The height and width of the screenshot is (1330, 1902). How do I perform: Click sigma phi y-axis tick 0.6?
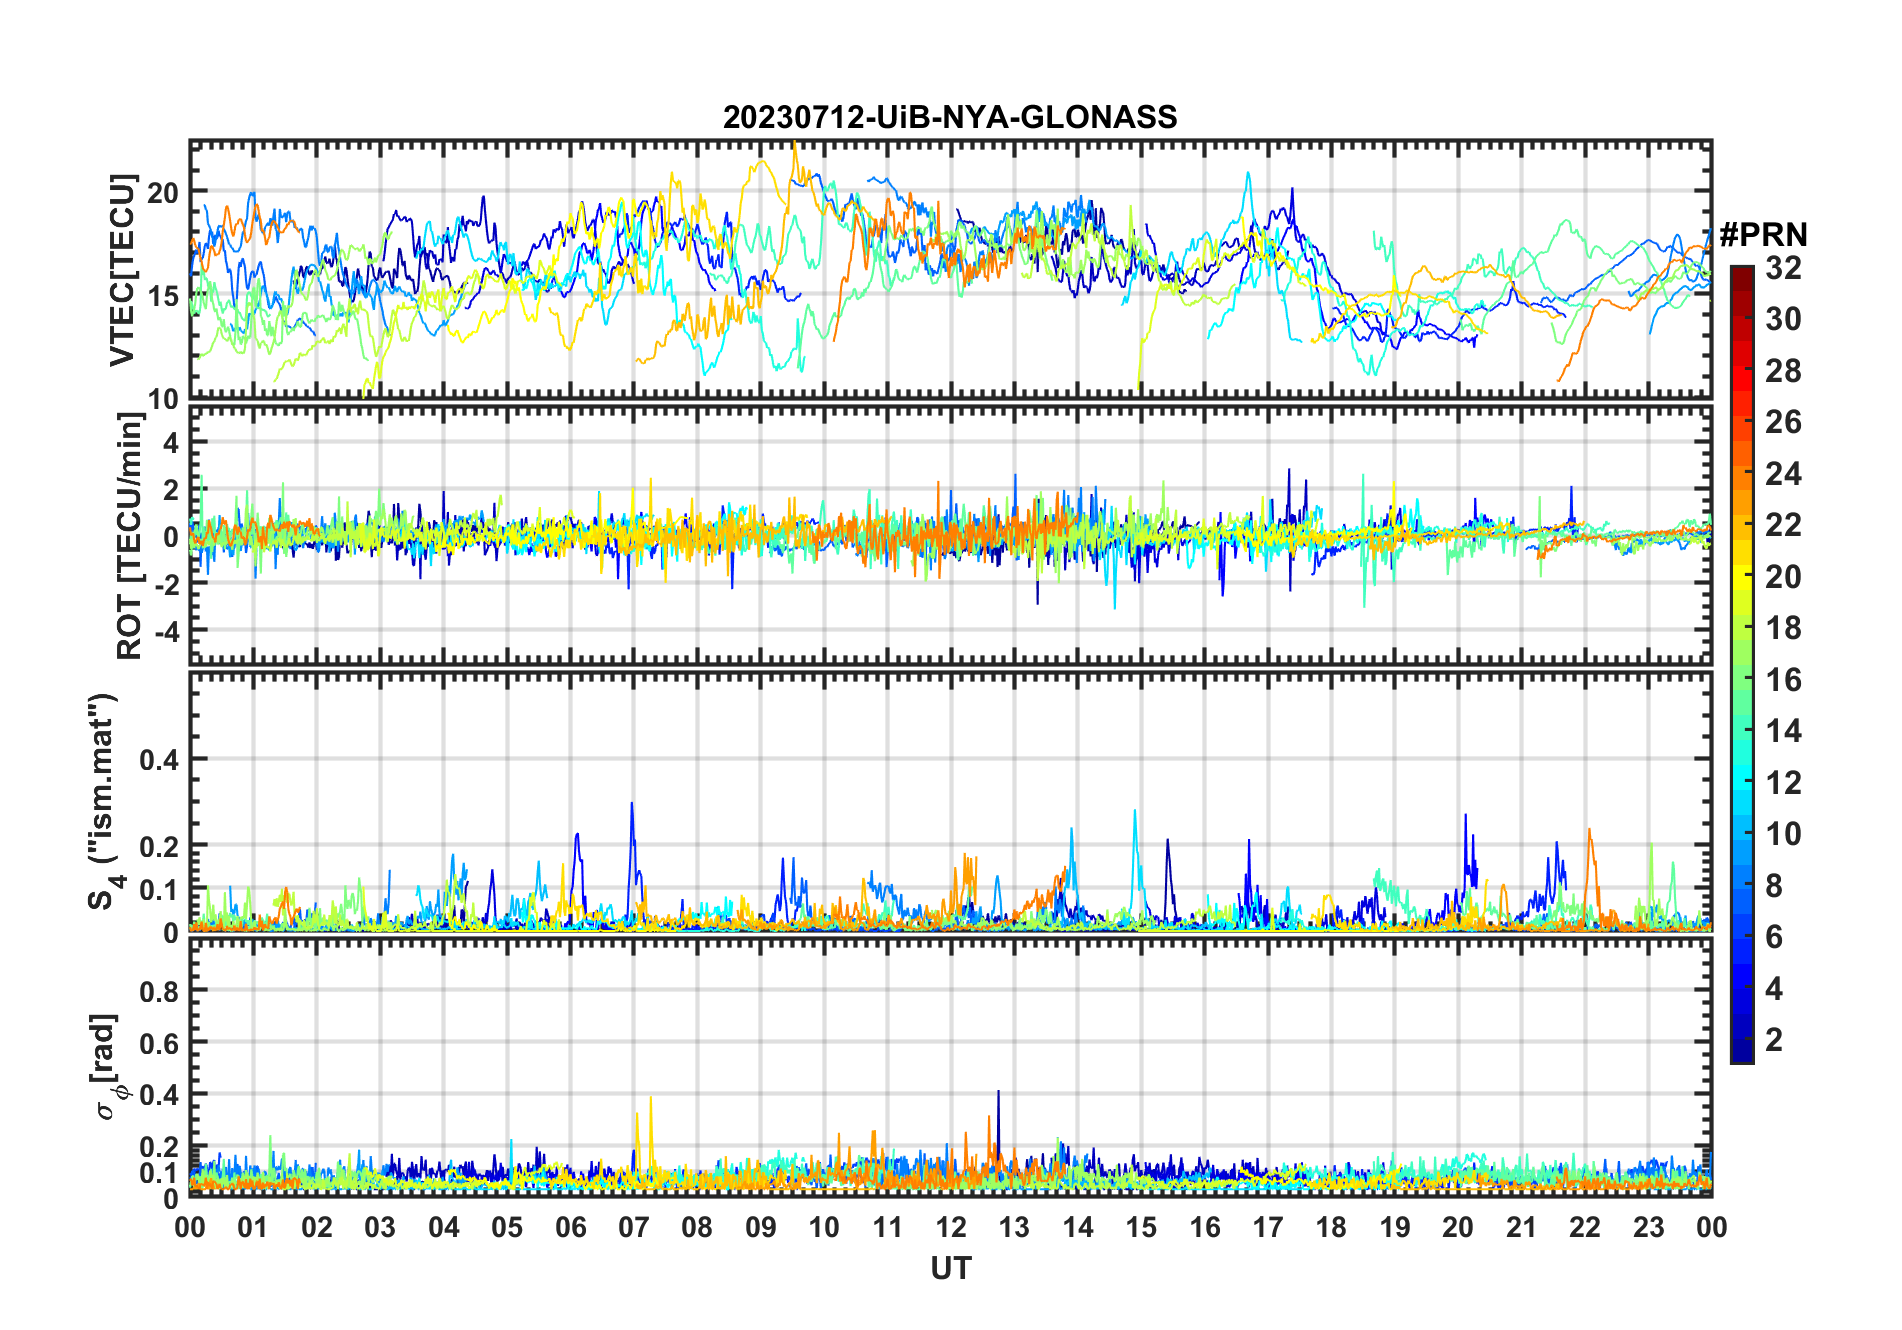(159, 1043)
